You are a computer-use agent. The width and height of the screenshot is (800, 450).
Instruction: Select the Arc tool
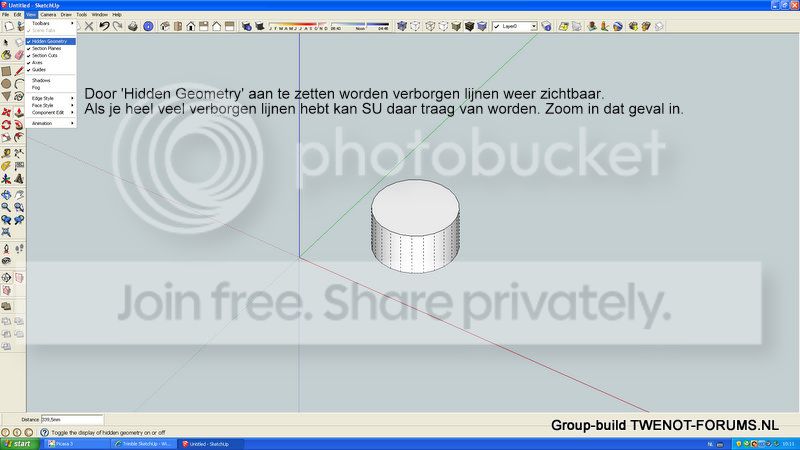click(x=19, y=84)
